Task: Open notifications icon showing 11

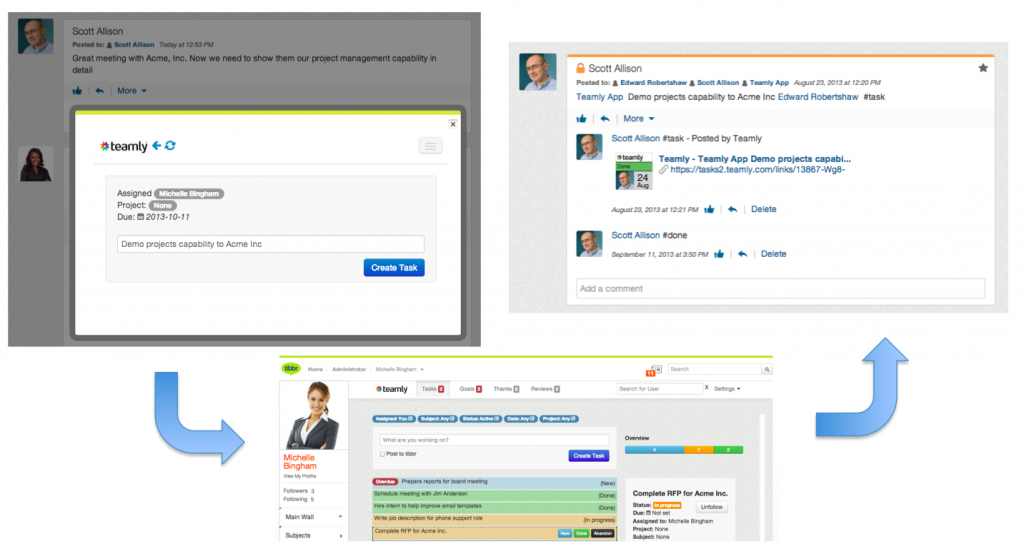Action: pos(654,371)
